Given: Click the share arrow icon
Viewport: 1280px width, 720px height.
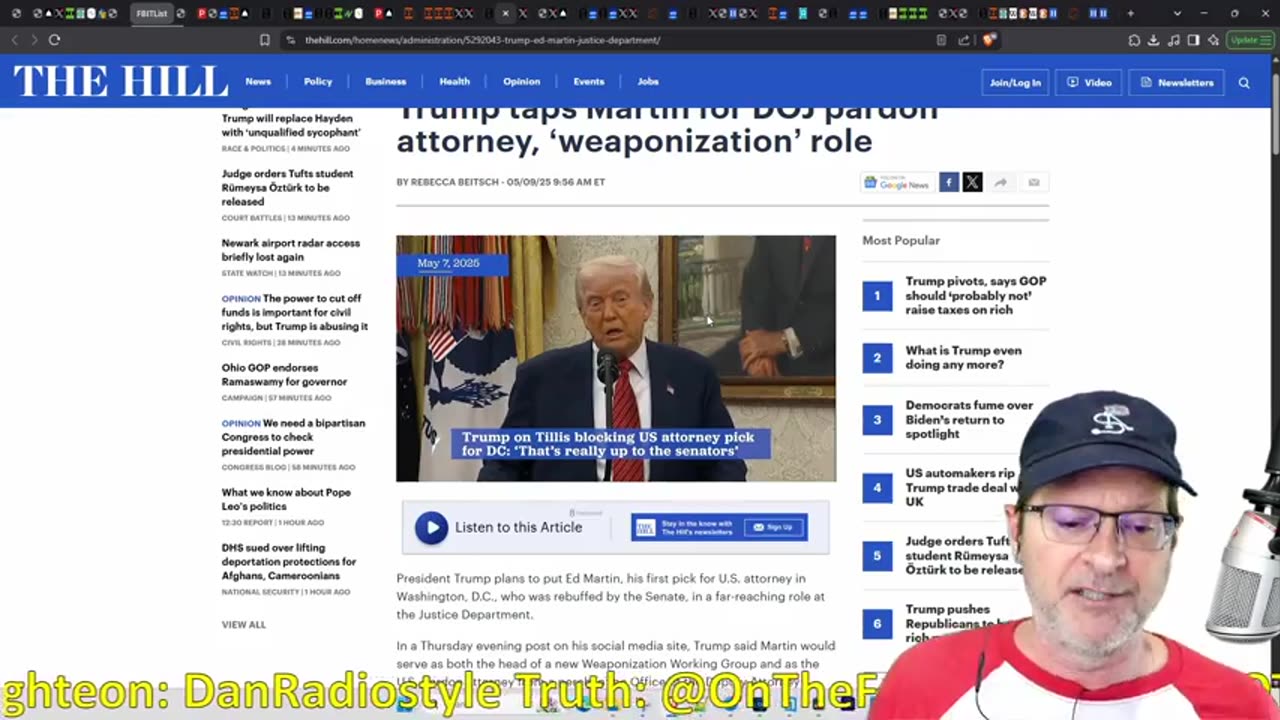Looking at the screenshot, I should [1000, 182].
